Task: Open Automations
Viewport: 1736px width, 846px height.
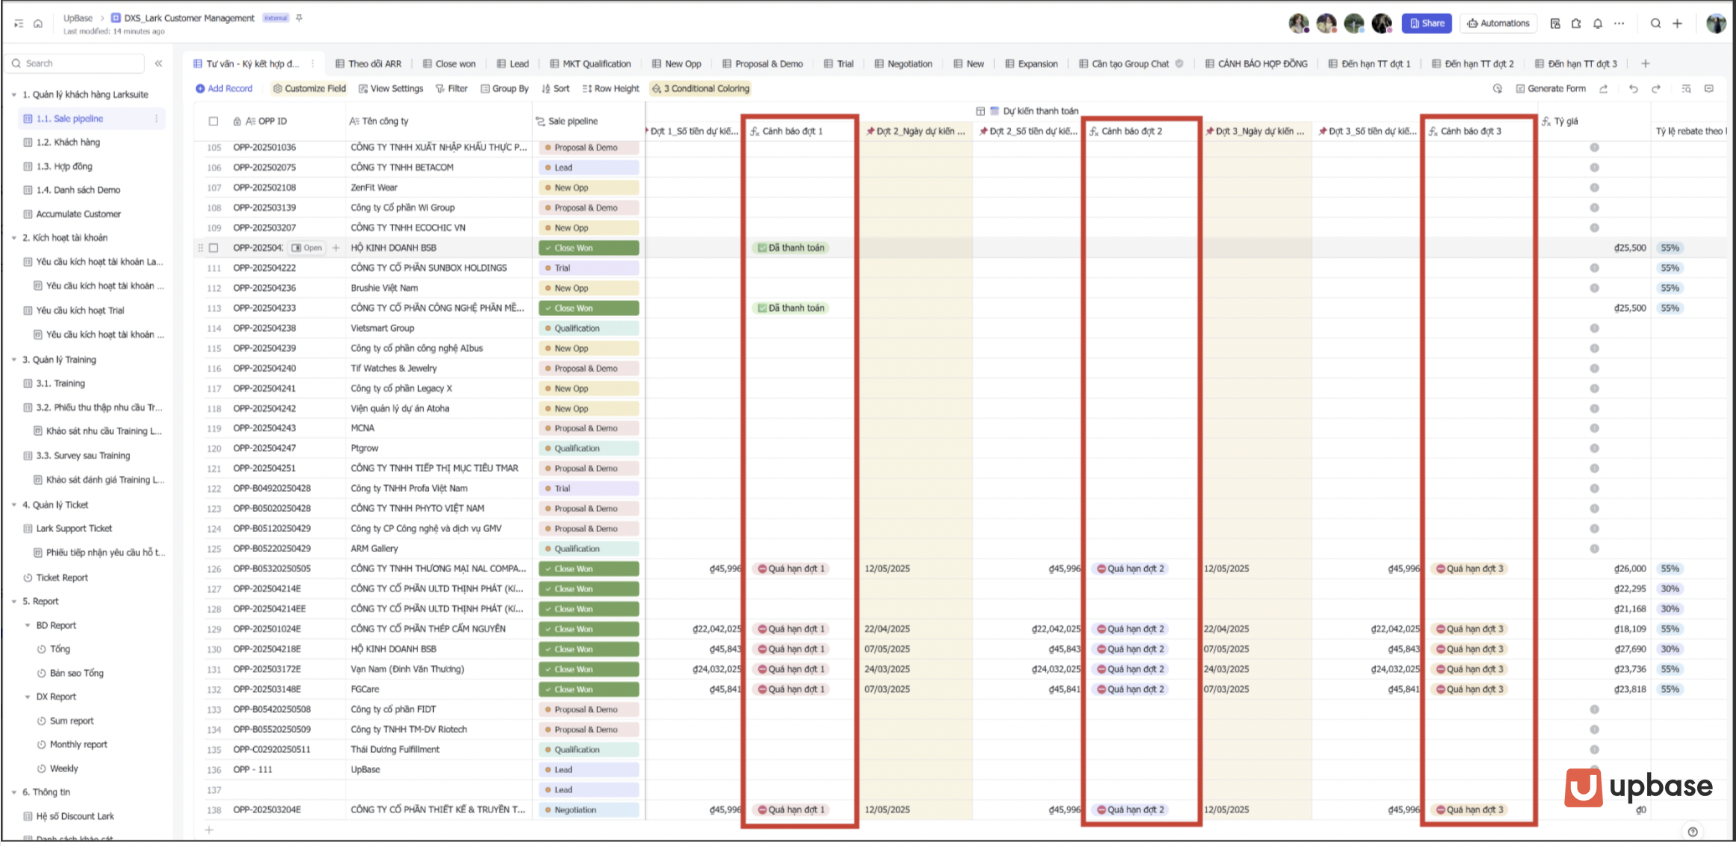Action: coord(1498,23)
